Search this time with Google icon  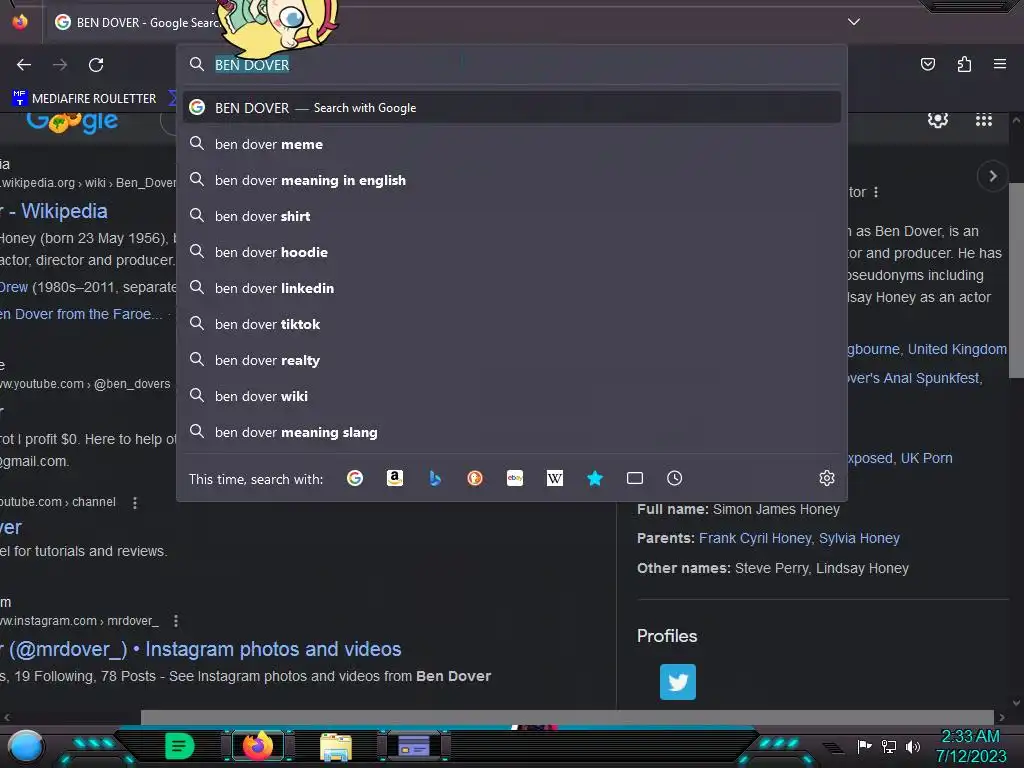point(355,478)
